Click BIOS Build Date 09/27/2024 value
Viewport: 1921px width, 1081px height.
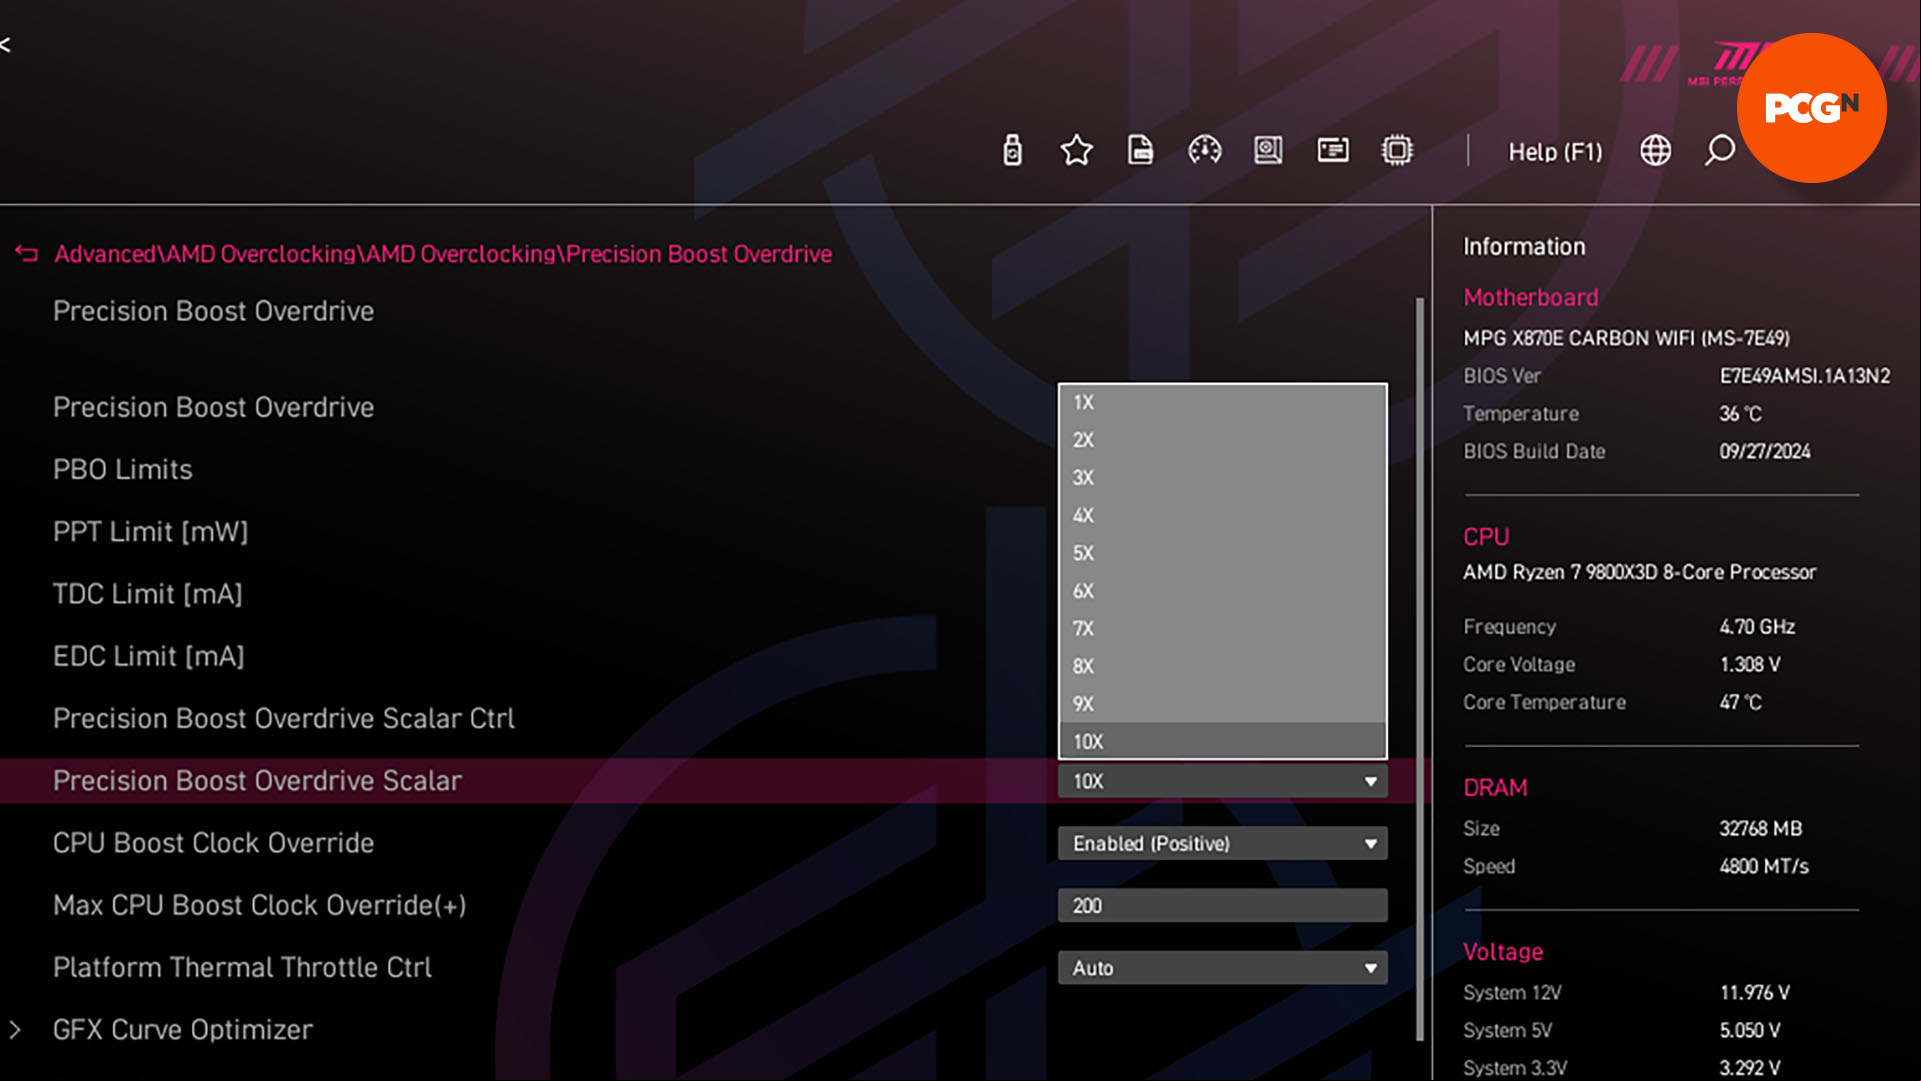tap(1764, 452)
